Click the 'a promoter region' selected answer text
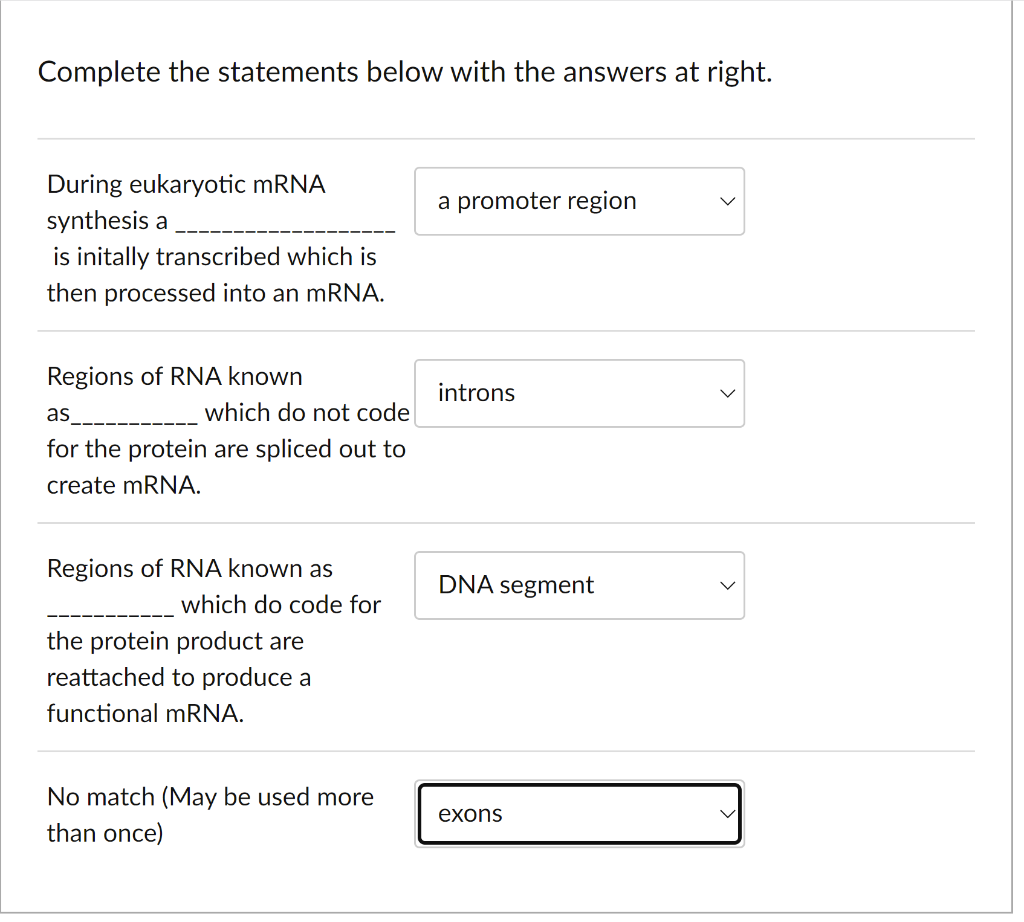Viewport: 1024px width, 922px height. [x=535, y=200]
